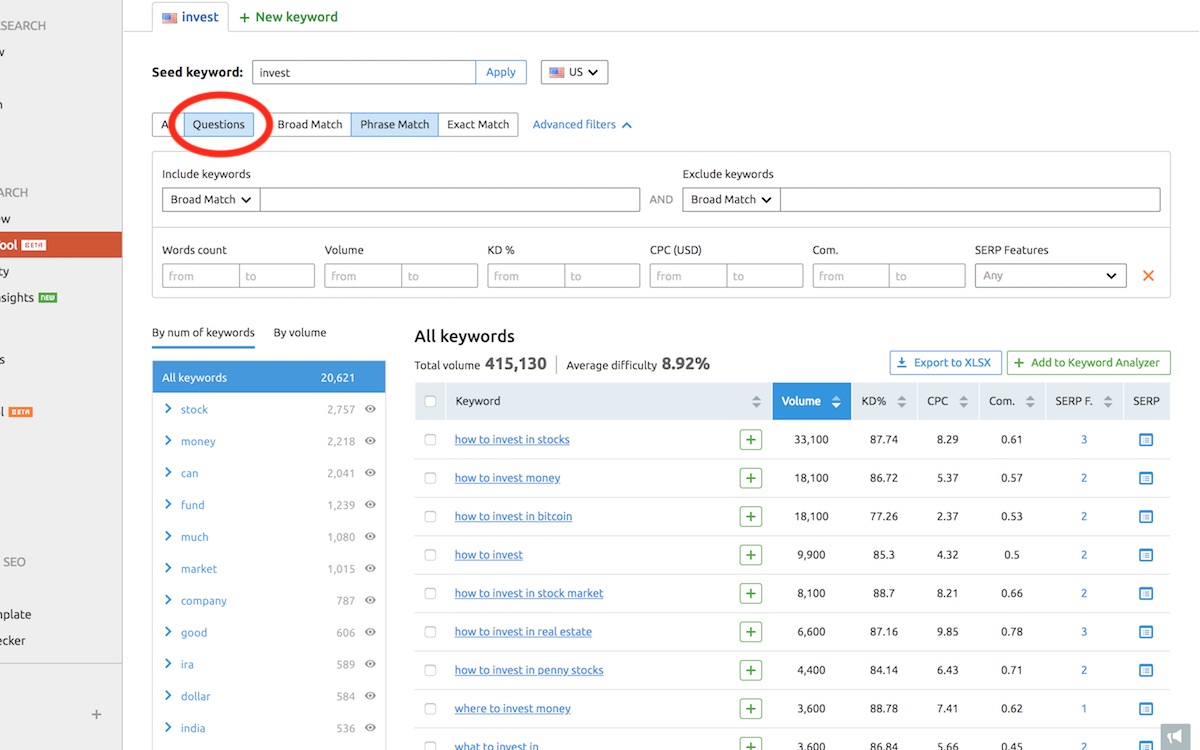This screenshot has width=1200, height=750.
Task: Expand the 'stock' keyword group
Action: tap(168, 409)
